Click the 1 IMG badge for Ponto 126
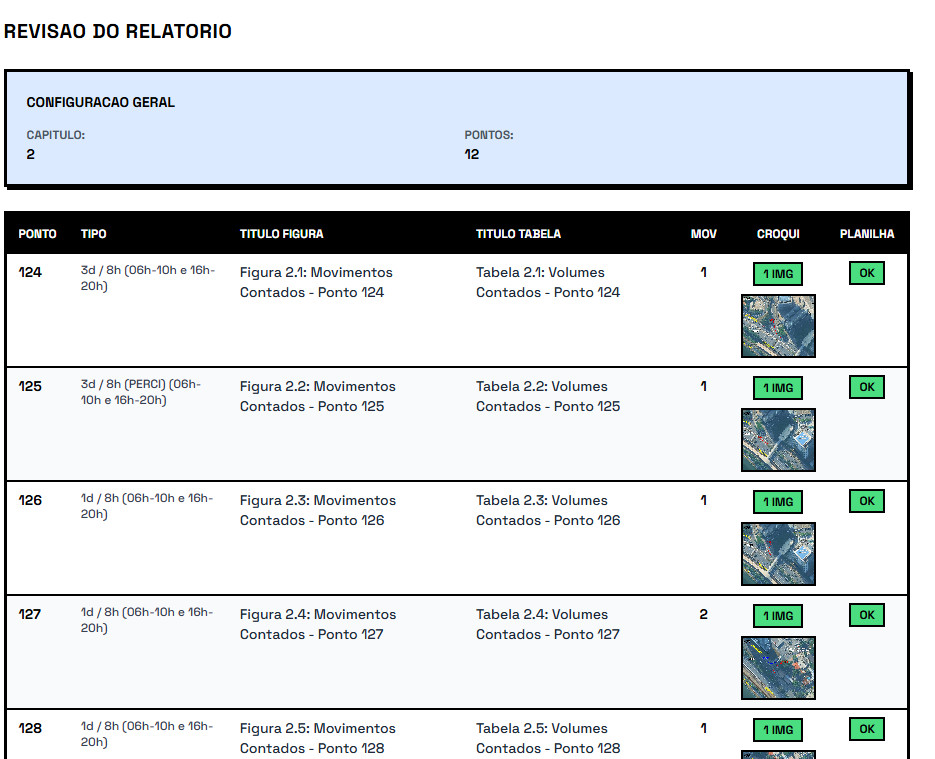 point(778,501)
